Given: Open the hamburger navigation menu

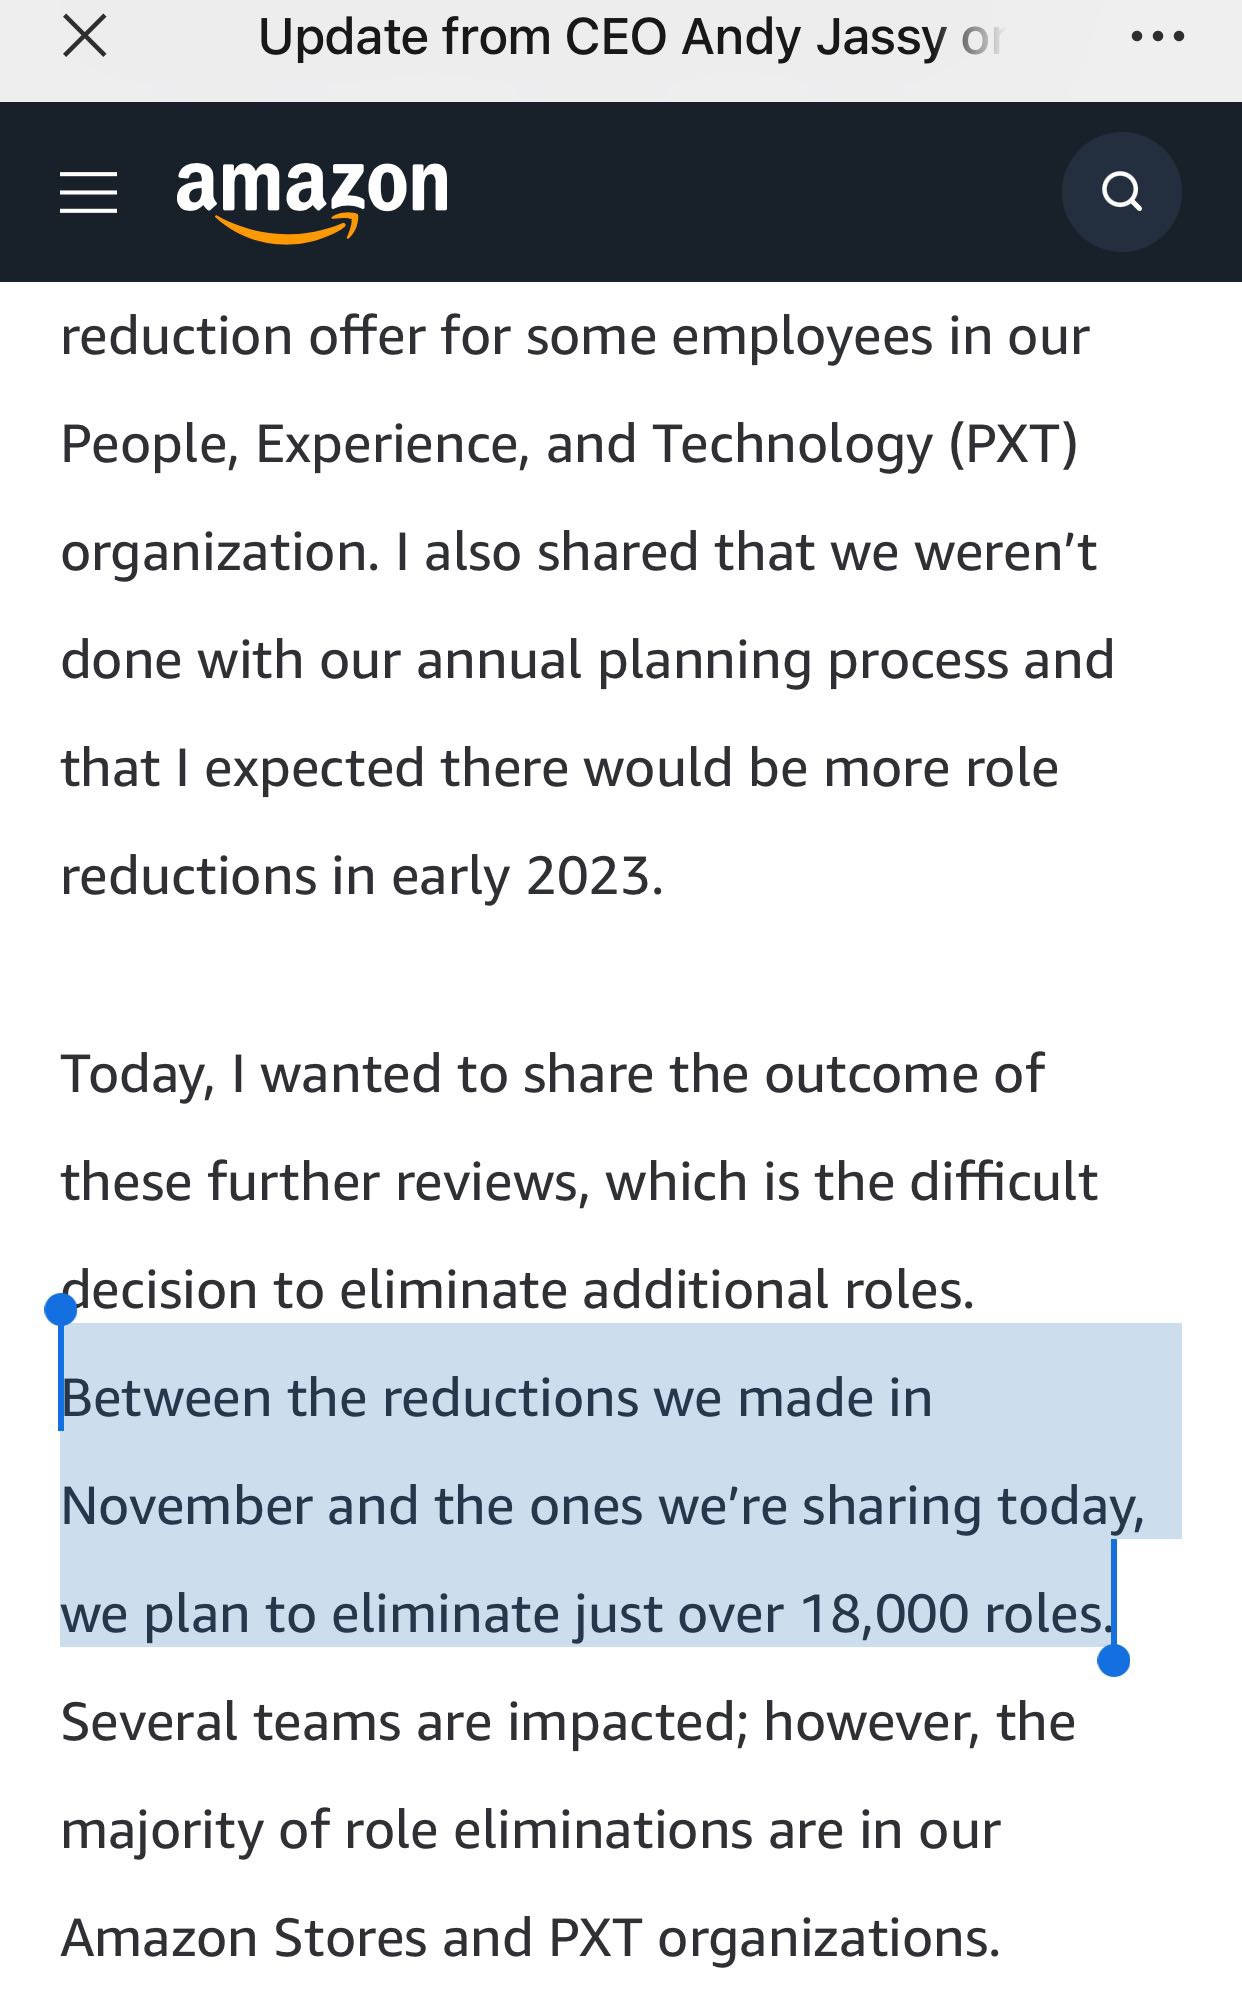Looking at the screenshot, I should tap(88, 192).
